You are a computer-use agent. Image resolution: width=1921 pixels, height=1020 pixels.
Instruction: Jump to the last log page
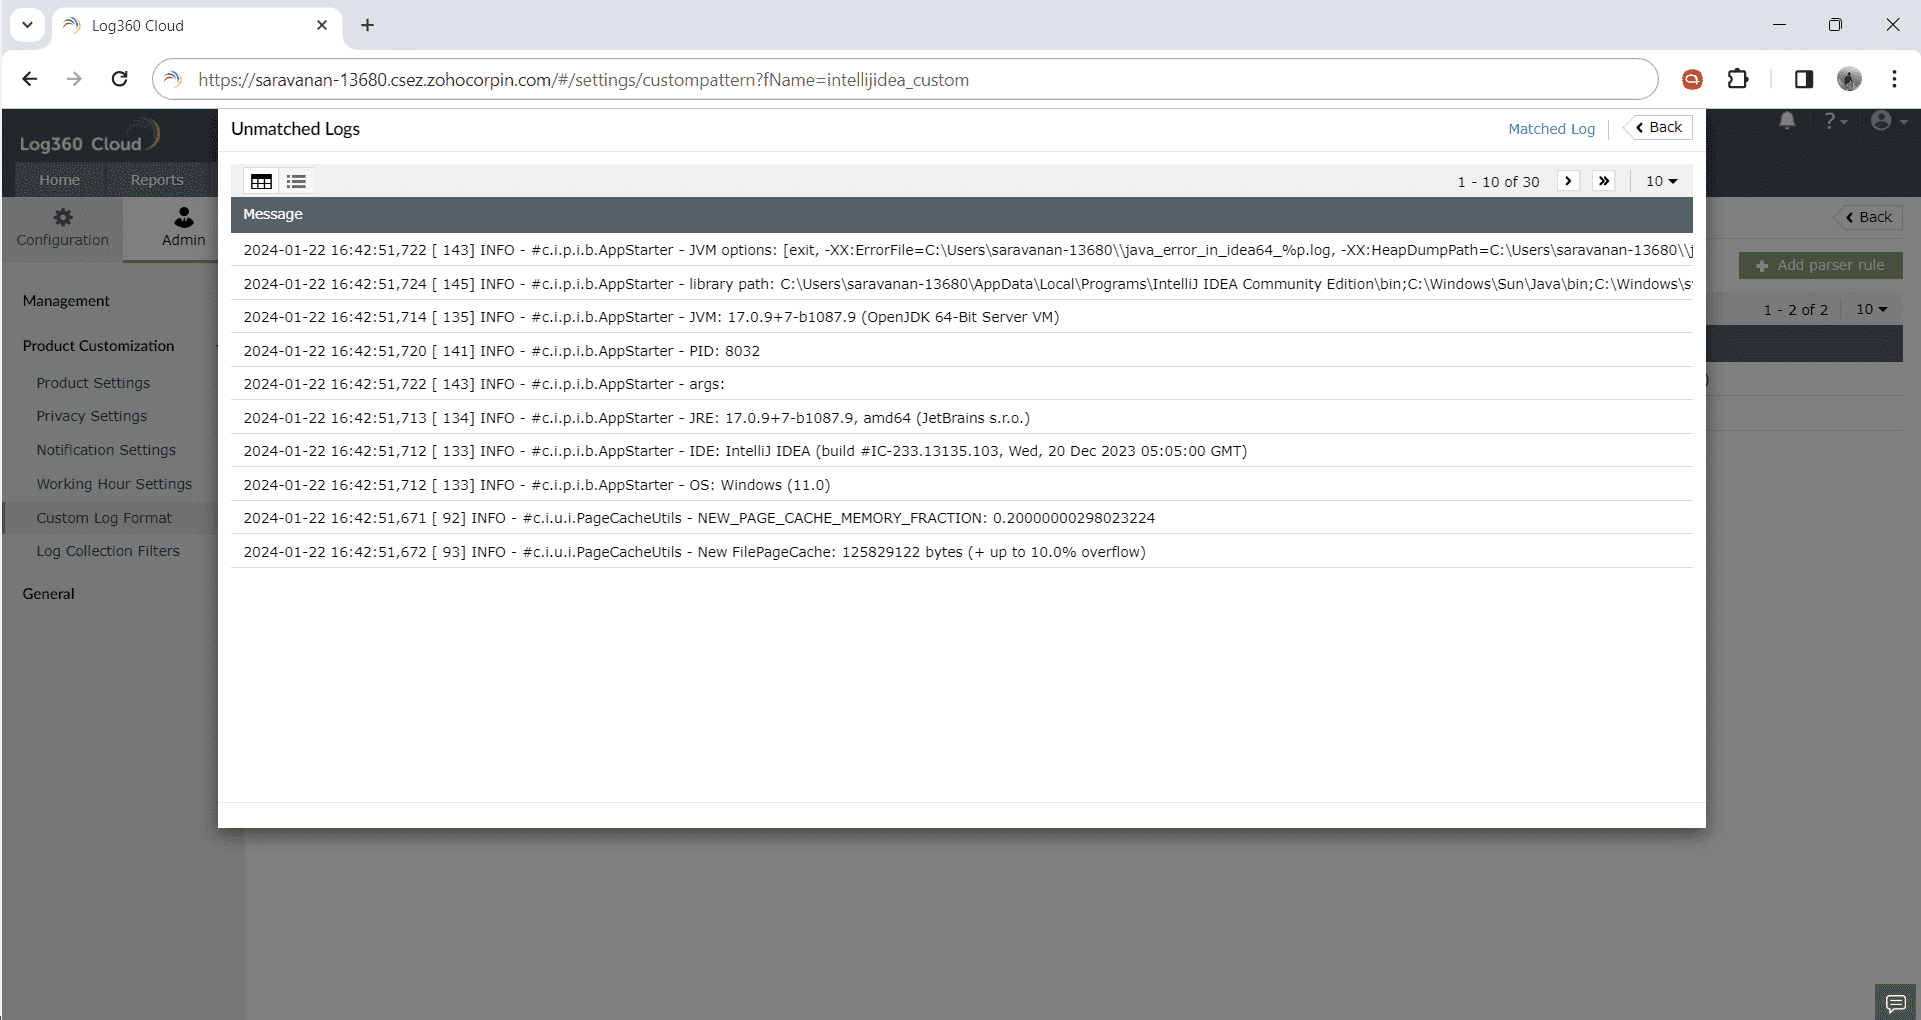pyautogui.click(x=1604, y=181)
